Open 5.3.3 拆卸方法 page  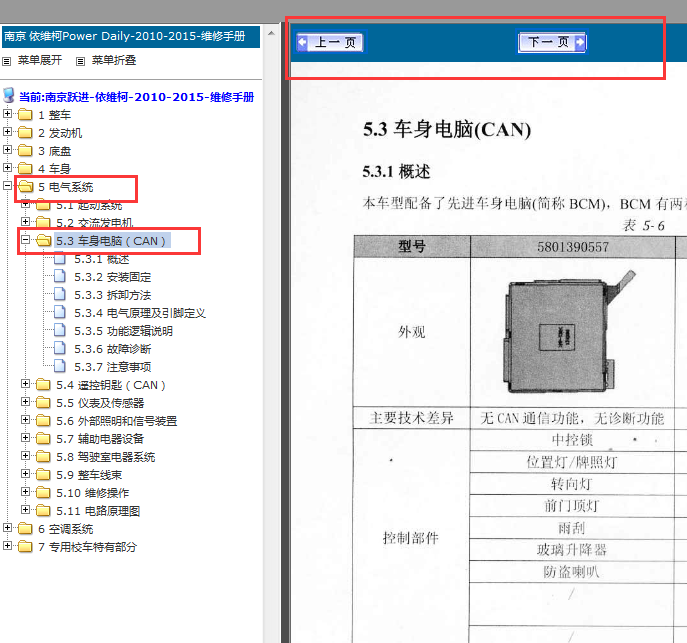[113, 295]
